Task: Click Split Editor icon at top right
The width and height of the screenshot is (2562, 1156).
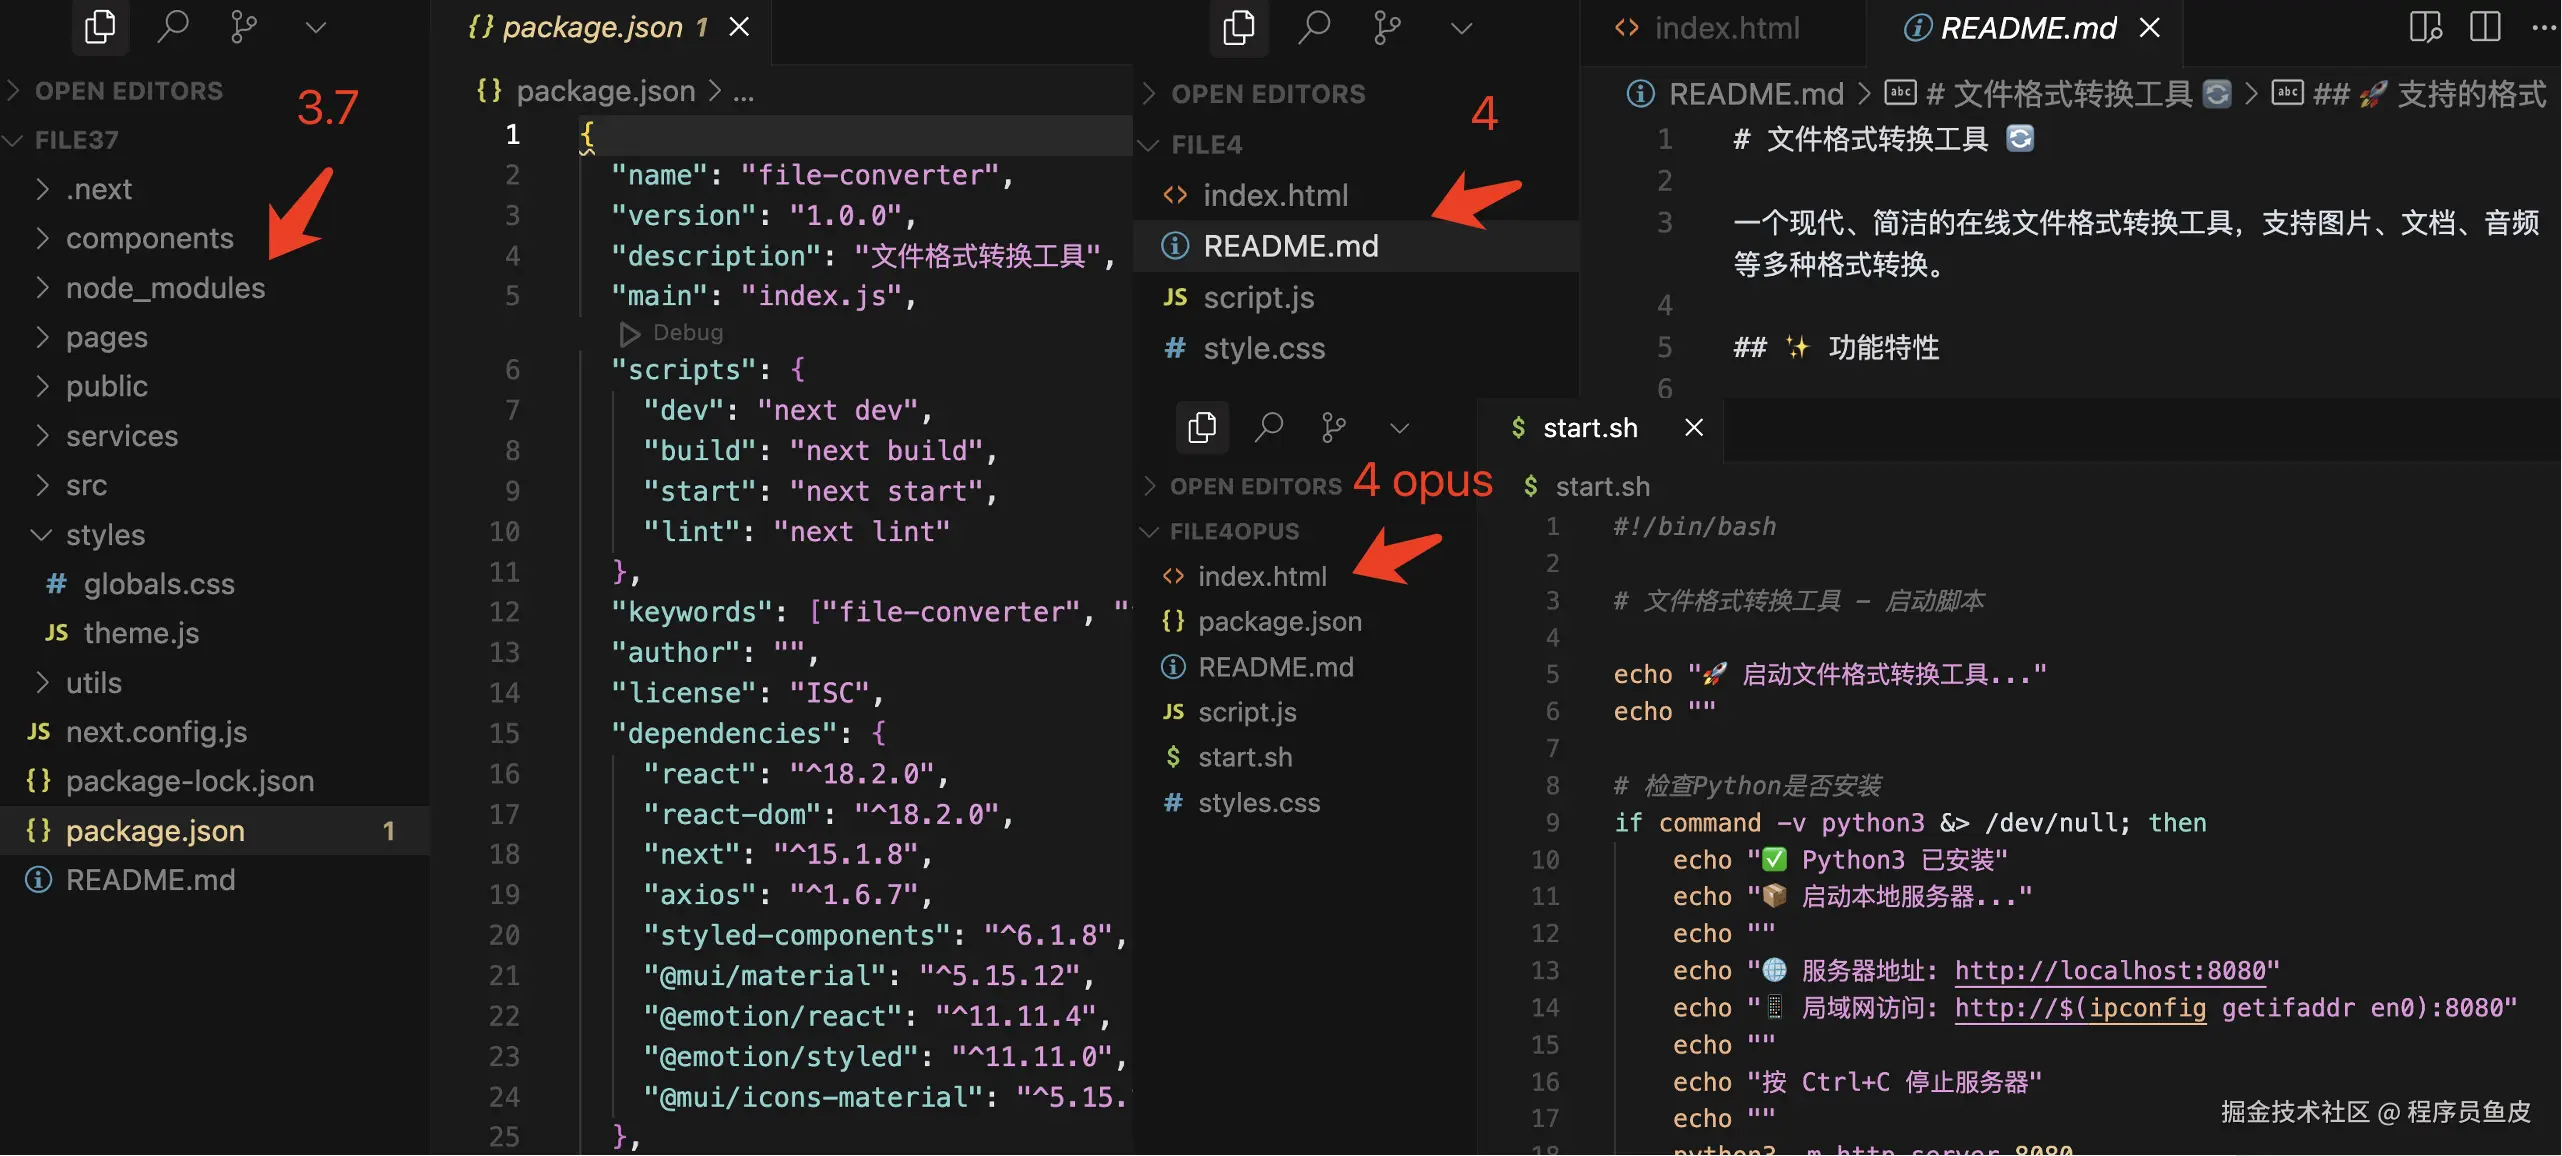Action: 2485,27
